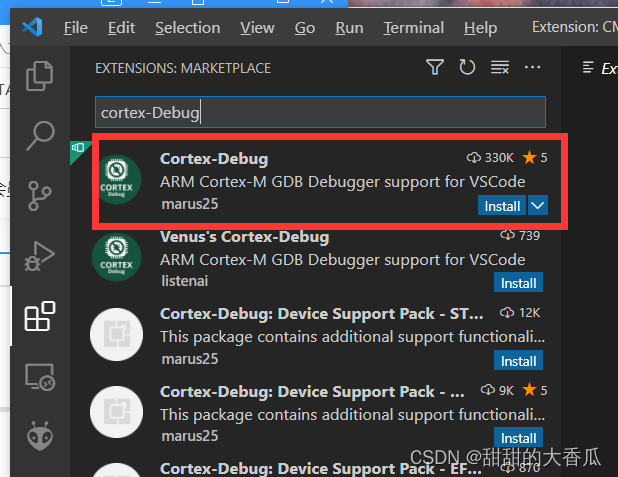This screenshot has height=477, width=618.
Task: Open the Go menu
Action: [x=305, y=28]
